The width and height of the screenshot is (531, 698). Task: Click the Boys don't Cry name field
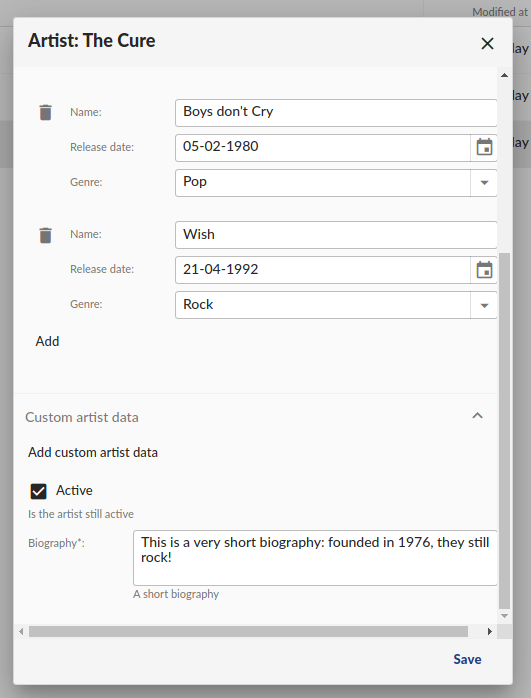[x=336, y=113]
